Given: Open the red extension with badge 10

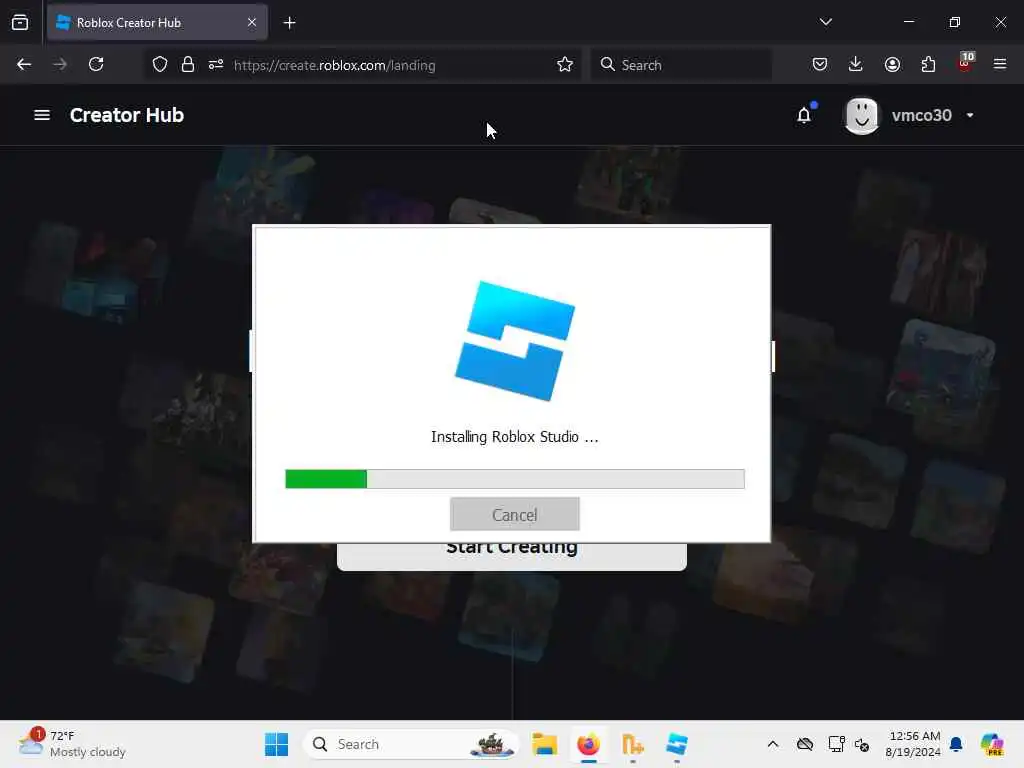Looking at the screenshot, I should pyautogui.click(x=965, y=62).
